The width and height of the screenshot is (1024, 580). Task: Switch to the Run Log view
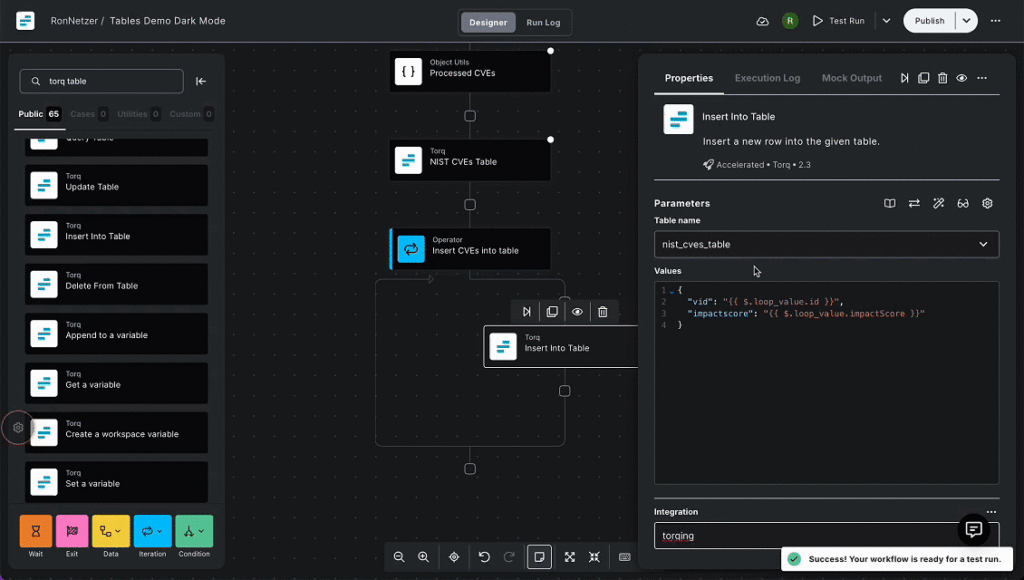tap(543, 22)
